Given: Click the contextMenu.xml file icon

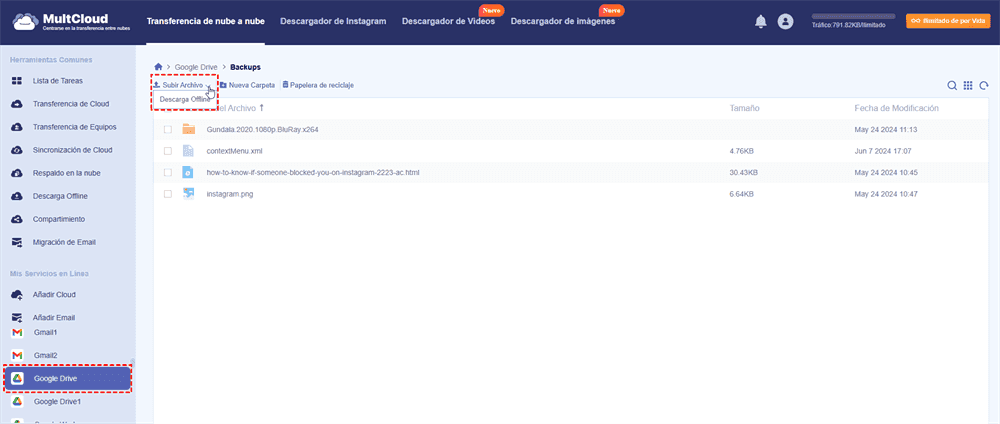Looking at the screenshot, I should [188, 151].
